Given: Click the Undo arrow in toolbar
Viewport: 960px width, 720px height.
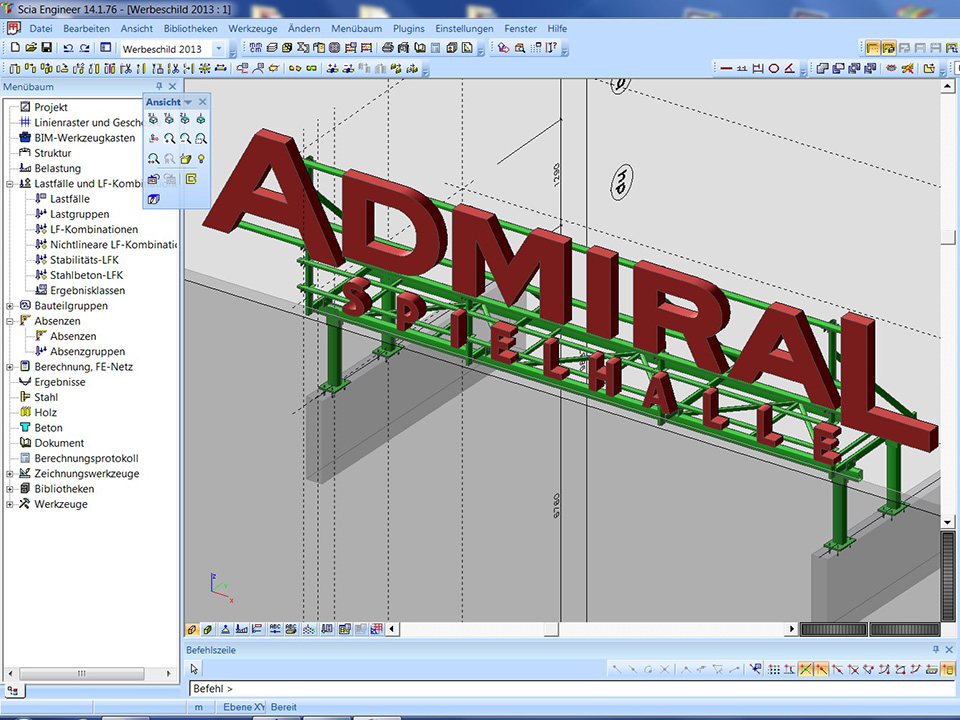Looking at the screenshot, I should pyautogui.click(x=68, y=47).
